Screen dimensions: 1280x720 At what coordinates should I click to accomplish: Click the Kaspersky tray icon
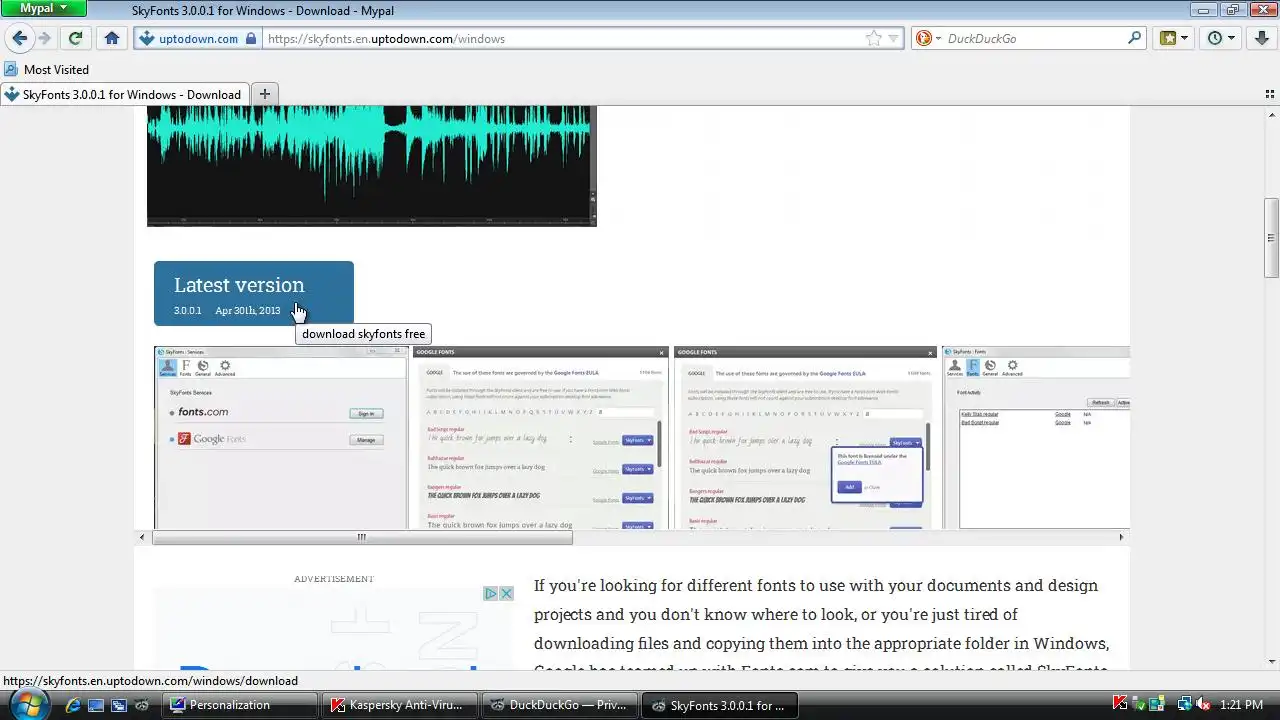tap(1121, 704)
